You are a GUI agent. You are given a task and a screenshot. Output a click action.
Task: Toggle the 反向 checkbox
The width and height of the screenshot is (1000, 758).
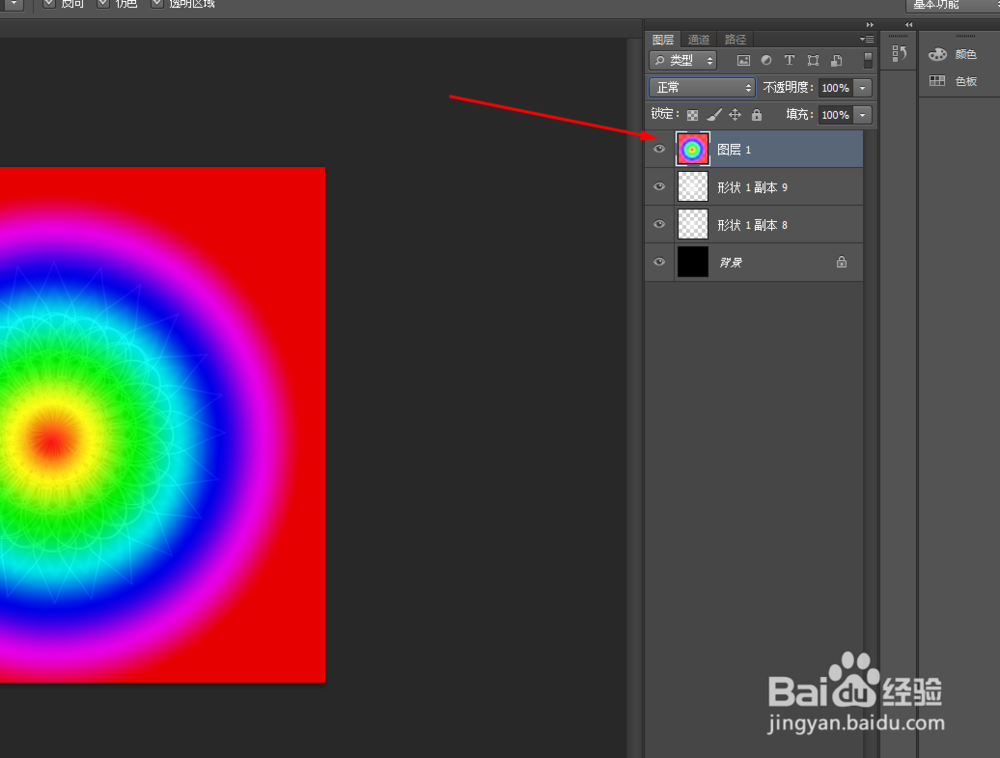(49, 3)
